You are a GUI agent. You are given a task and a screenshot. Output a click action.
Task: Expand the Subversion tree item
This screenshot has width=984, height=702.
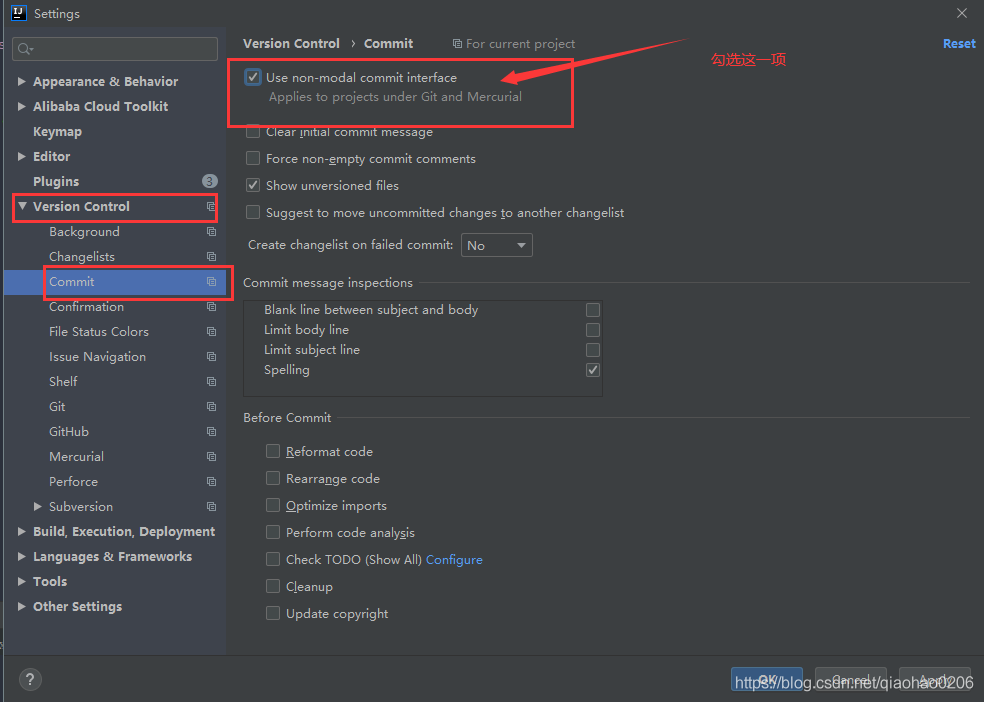(36, 506)
